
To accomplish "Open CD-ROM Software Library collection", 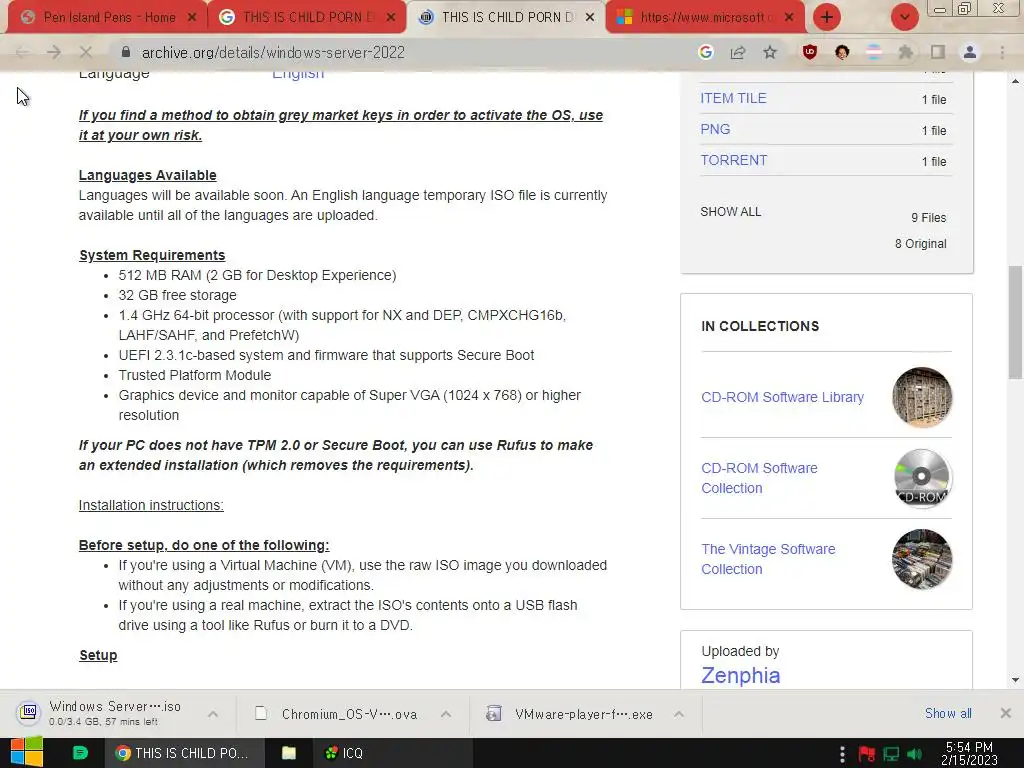I will pyautogui.click(x=782, y=397).
